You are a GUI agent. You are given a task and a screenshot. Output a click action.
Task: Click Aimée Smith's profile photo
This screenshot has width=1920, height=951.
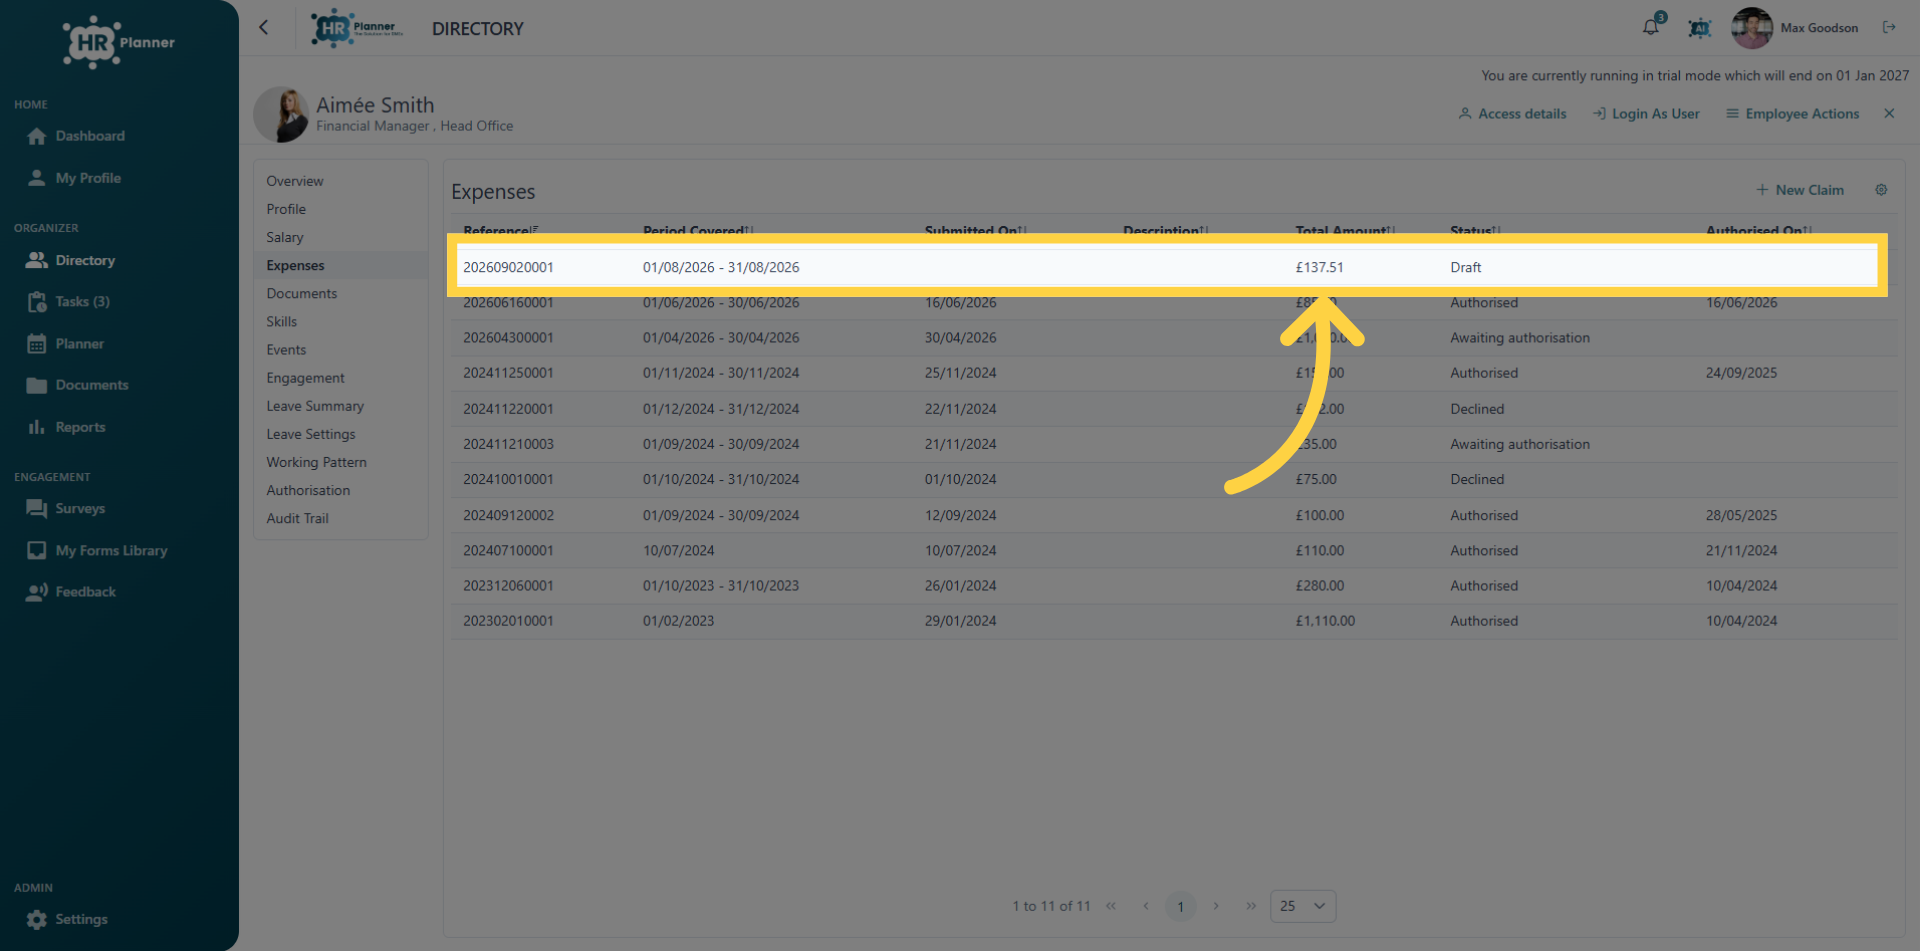click(x=281, y=114)
